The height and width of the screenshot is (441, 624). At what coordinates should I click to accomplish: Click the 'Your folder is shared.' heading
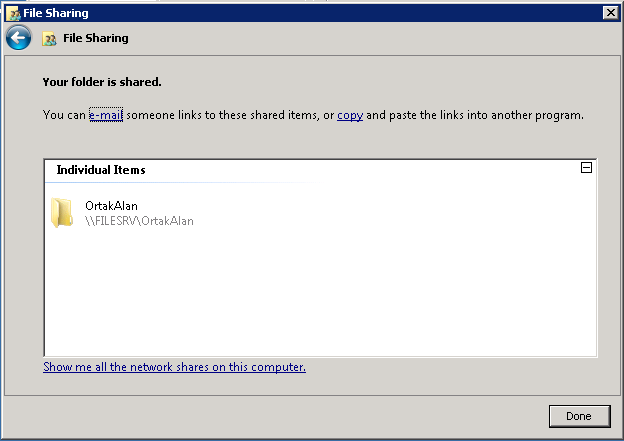[102, 82]
